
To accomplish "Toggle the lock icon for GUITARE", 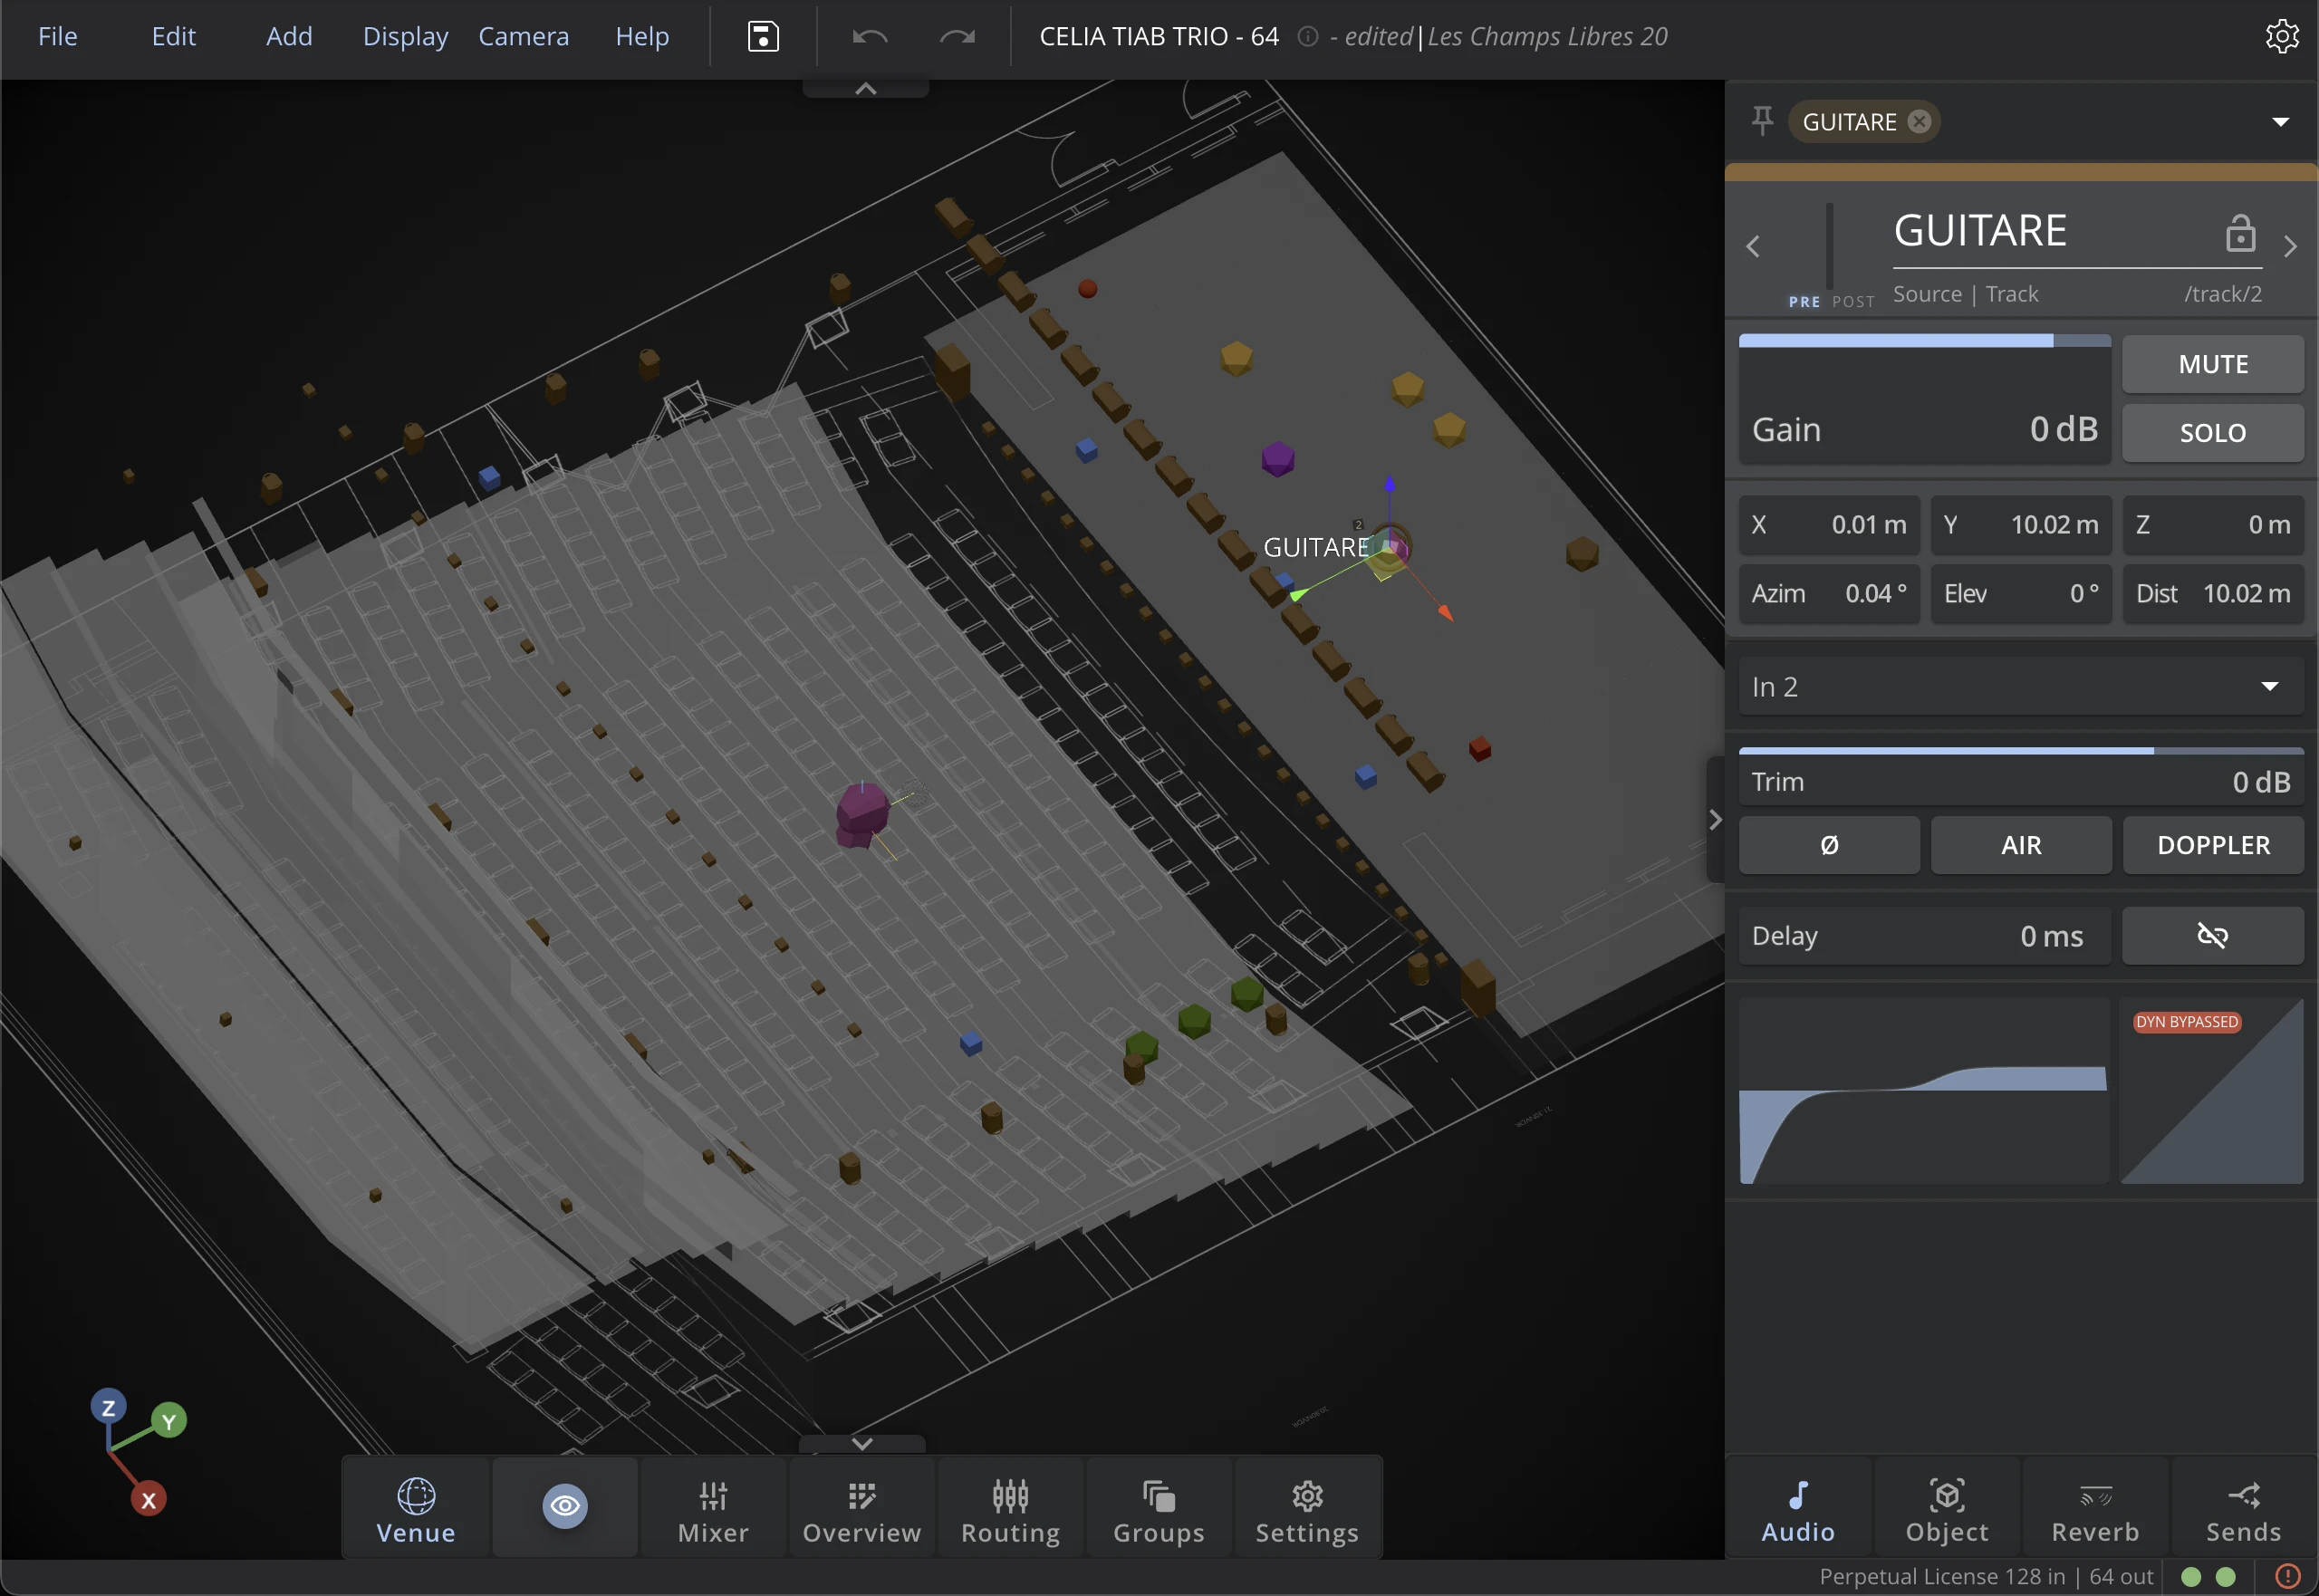I will tap(2240, 232).
